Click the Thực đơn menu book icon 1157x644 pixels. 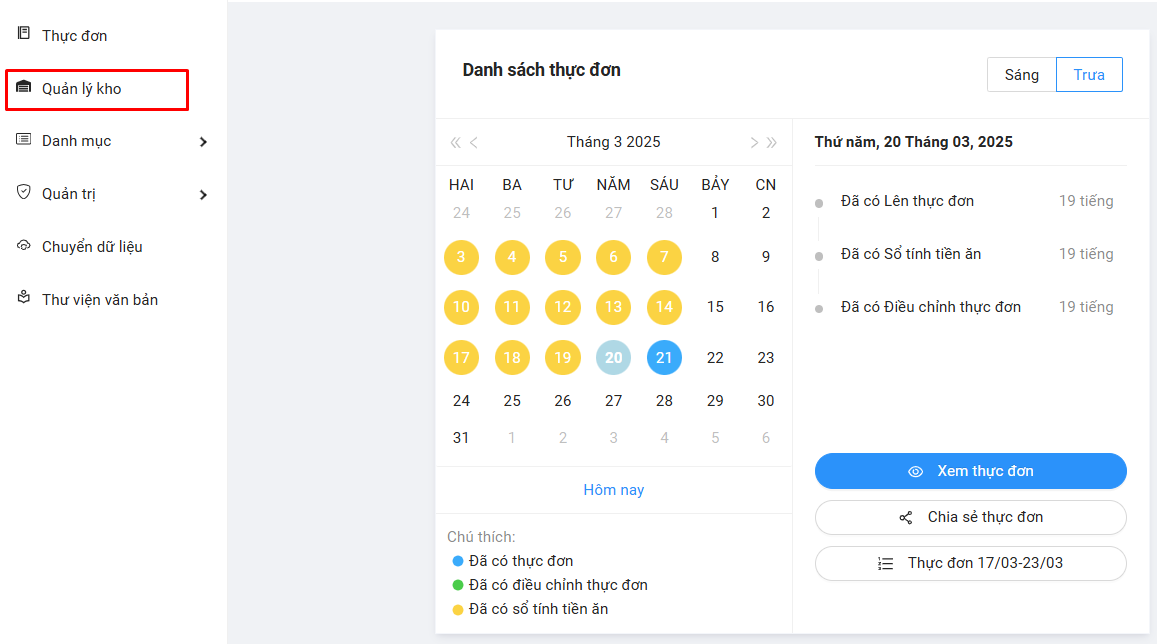(24, 34)
